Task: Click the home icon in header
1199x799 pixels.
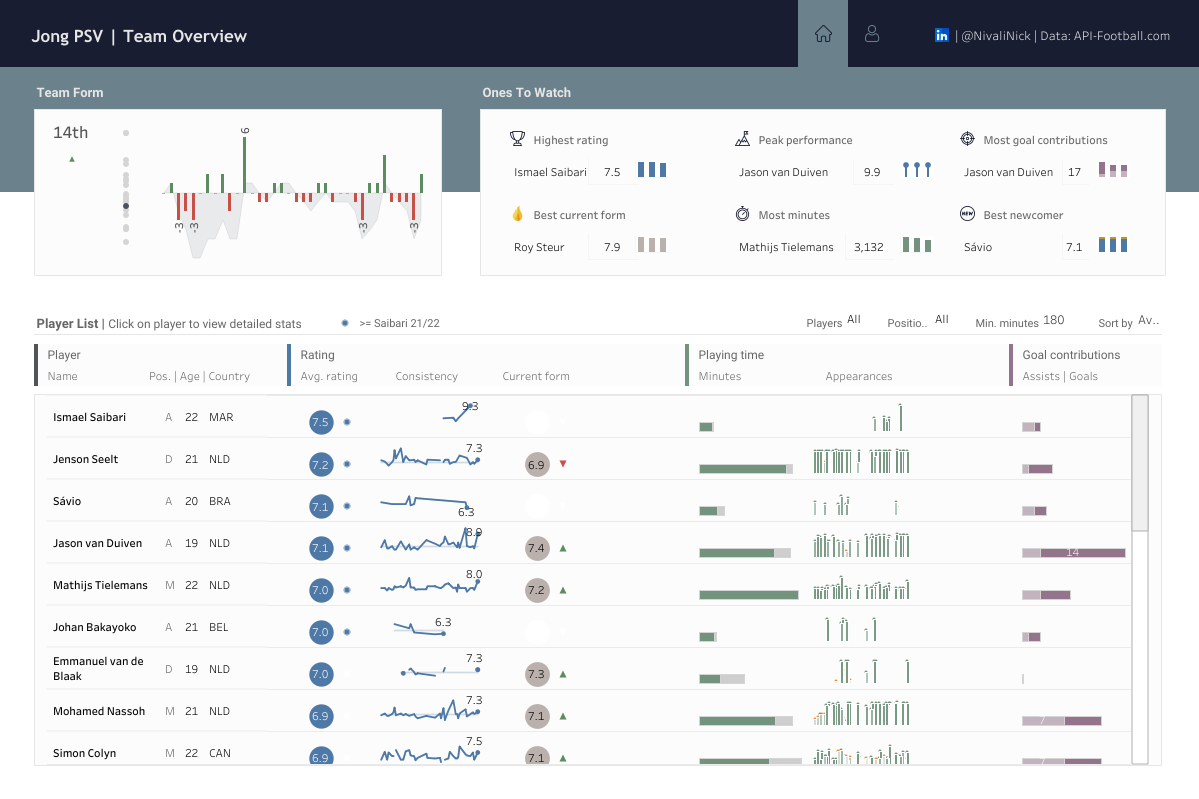Action: 823,34
